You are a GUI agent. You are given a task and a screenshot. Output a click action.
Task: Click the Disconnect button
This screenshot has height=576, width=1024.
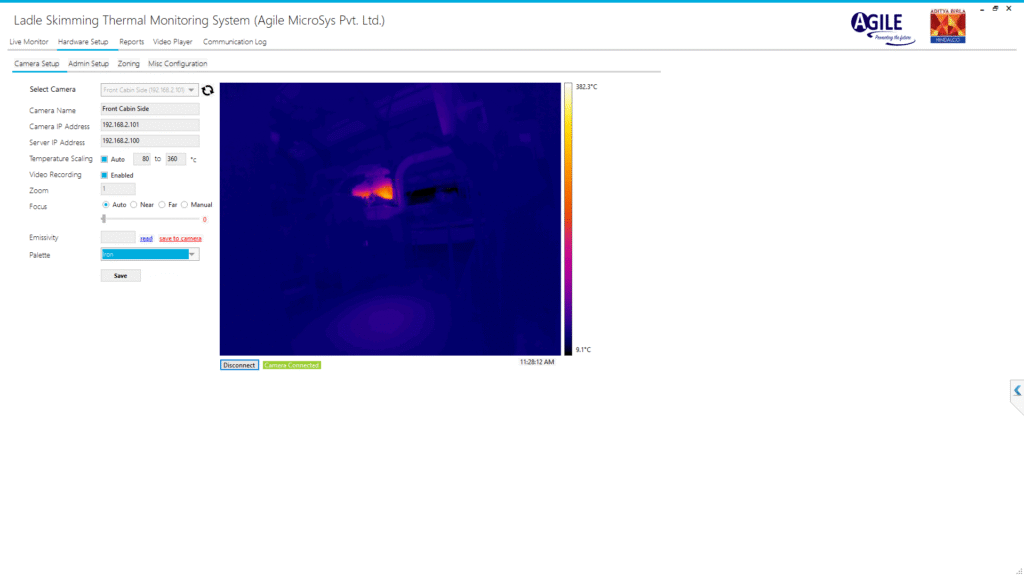coord(239,365)
